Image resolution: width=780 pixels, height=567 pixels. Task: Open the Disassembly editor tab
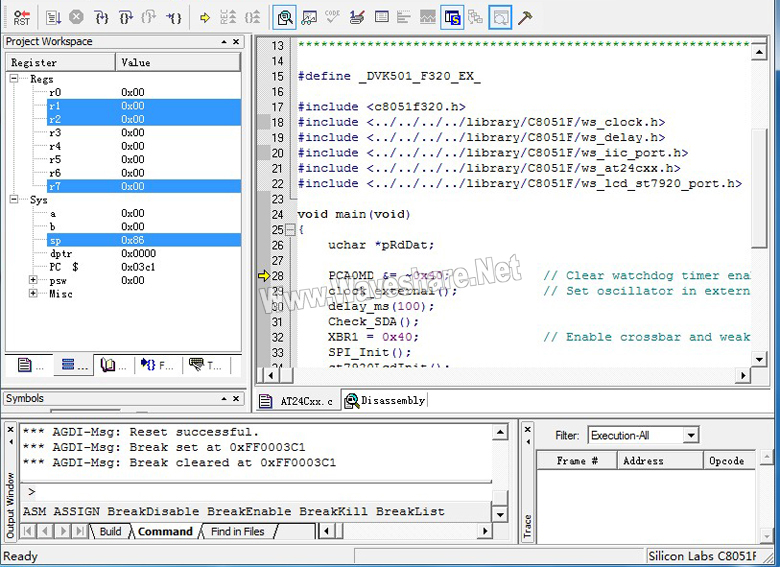pos(386,400)
